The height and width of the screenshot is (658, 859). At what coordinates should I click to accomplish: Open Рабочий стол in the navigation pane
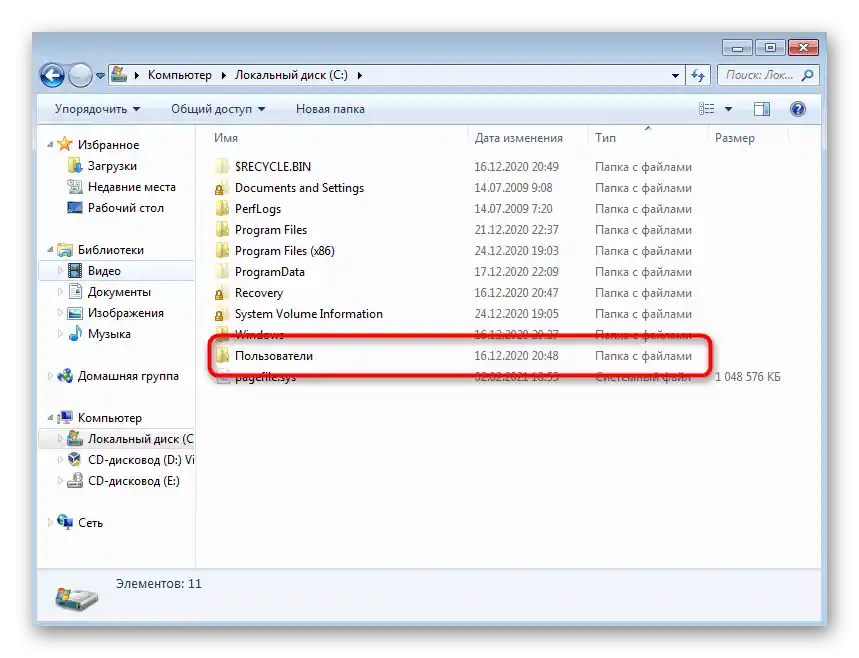tap(125, 208)
